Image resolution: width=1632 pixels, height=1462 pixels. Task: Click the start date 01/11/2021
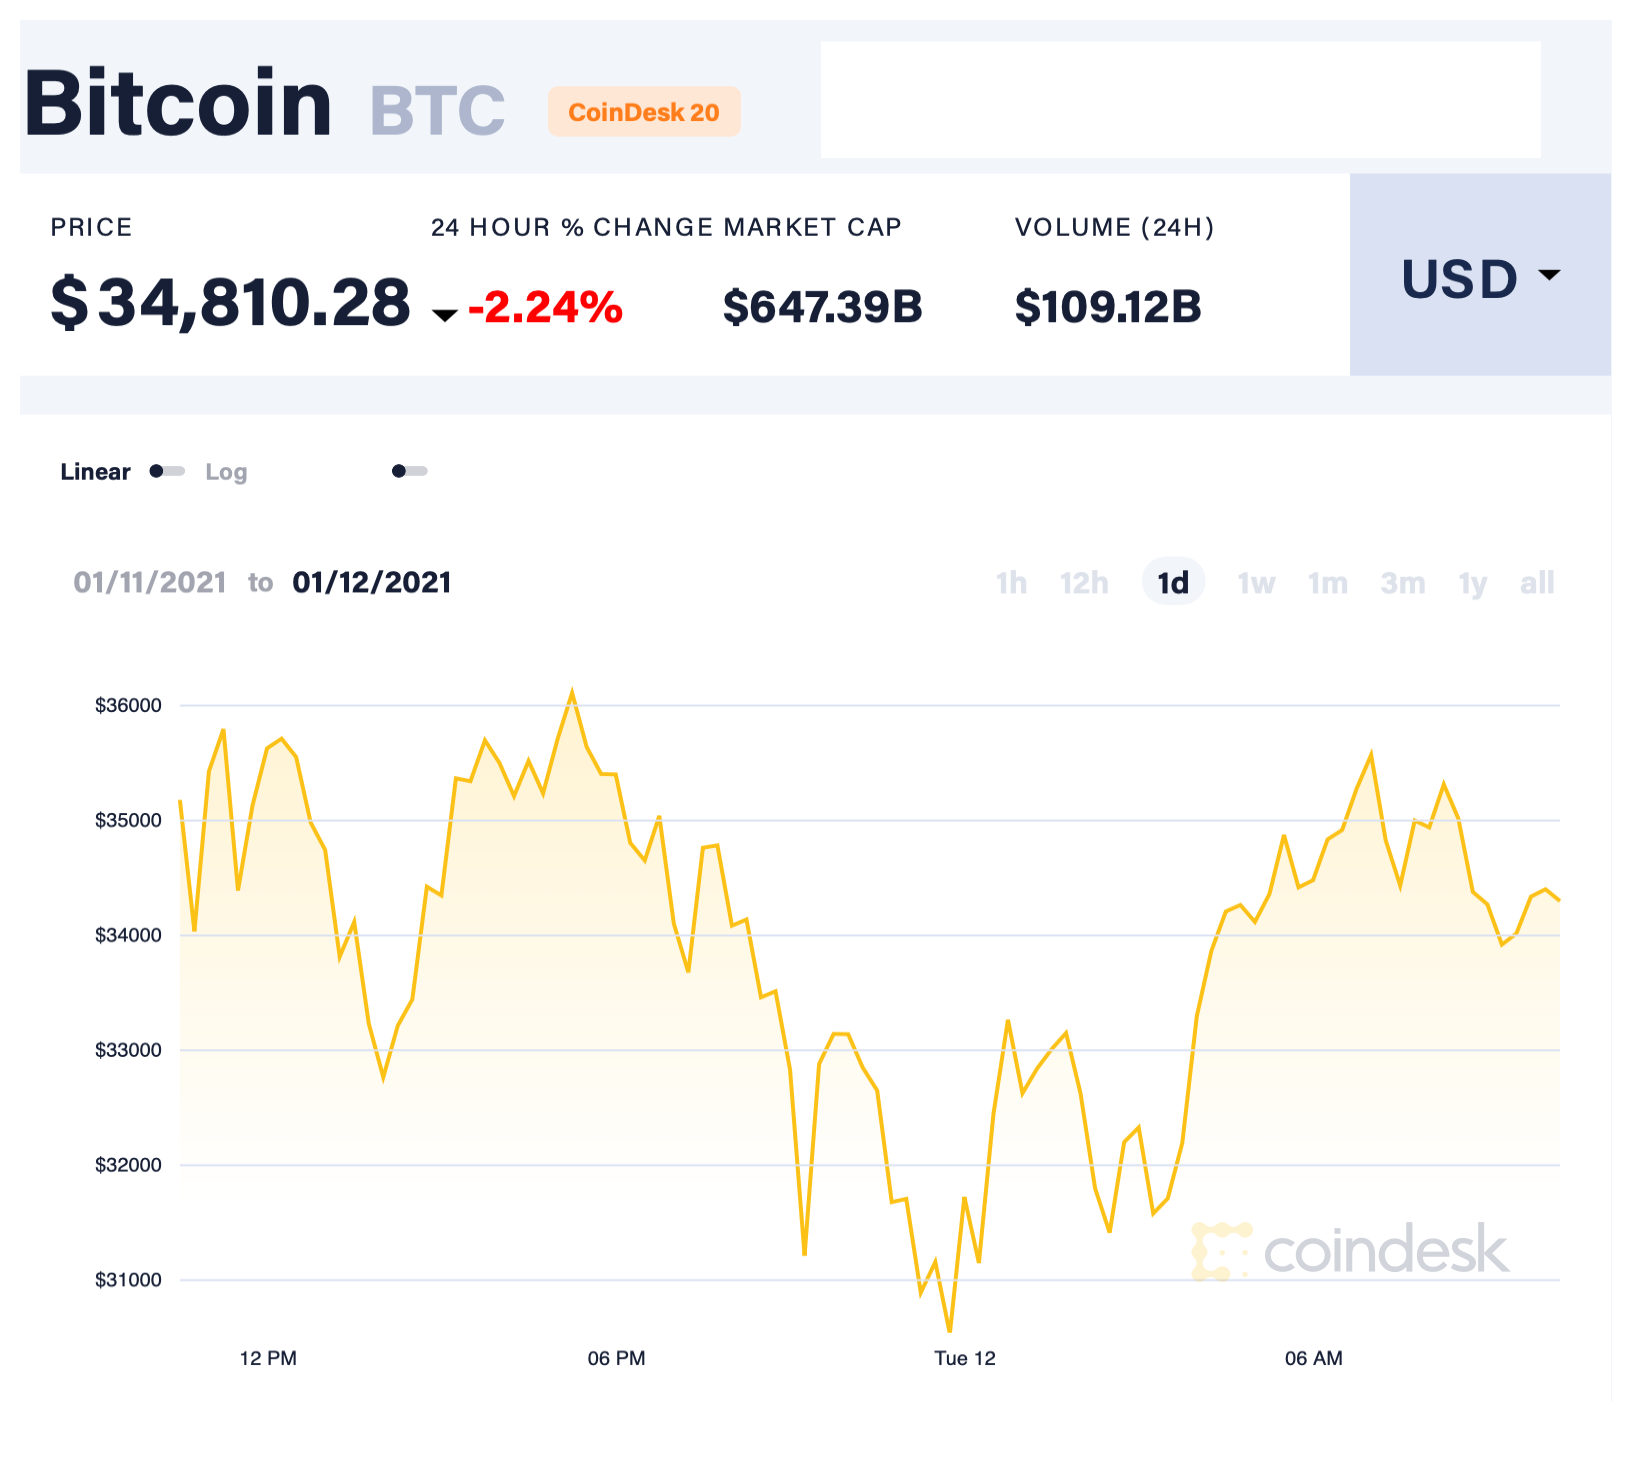pyautogui.click(x=150, y=583)
